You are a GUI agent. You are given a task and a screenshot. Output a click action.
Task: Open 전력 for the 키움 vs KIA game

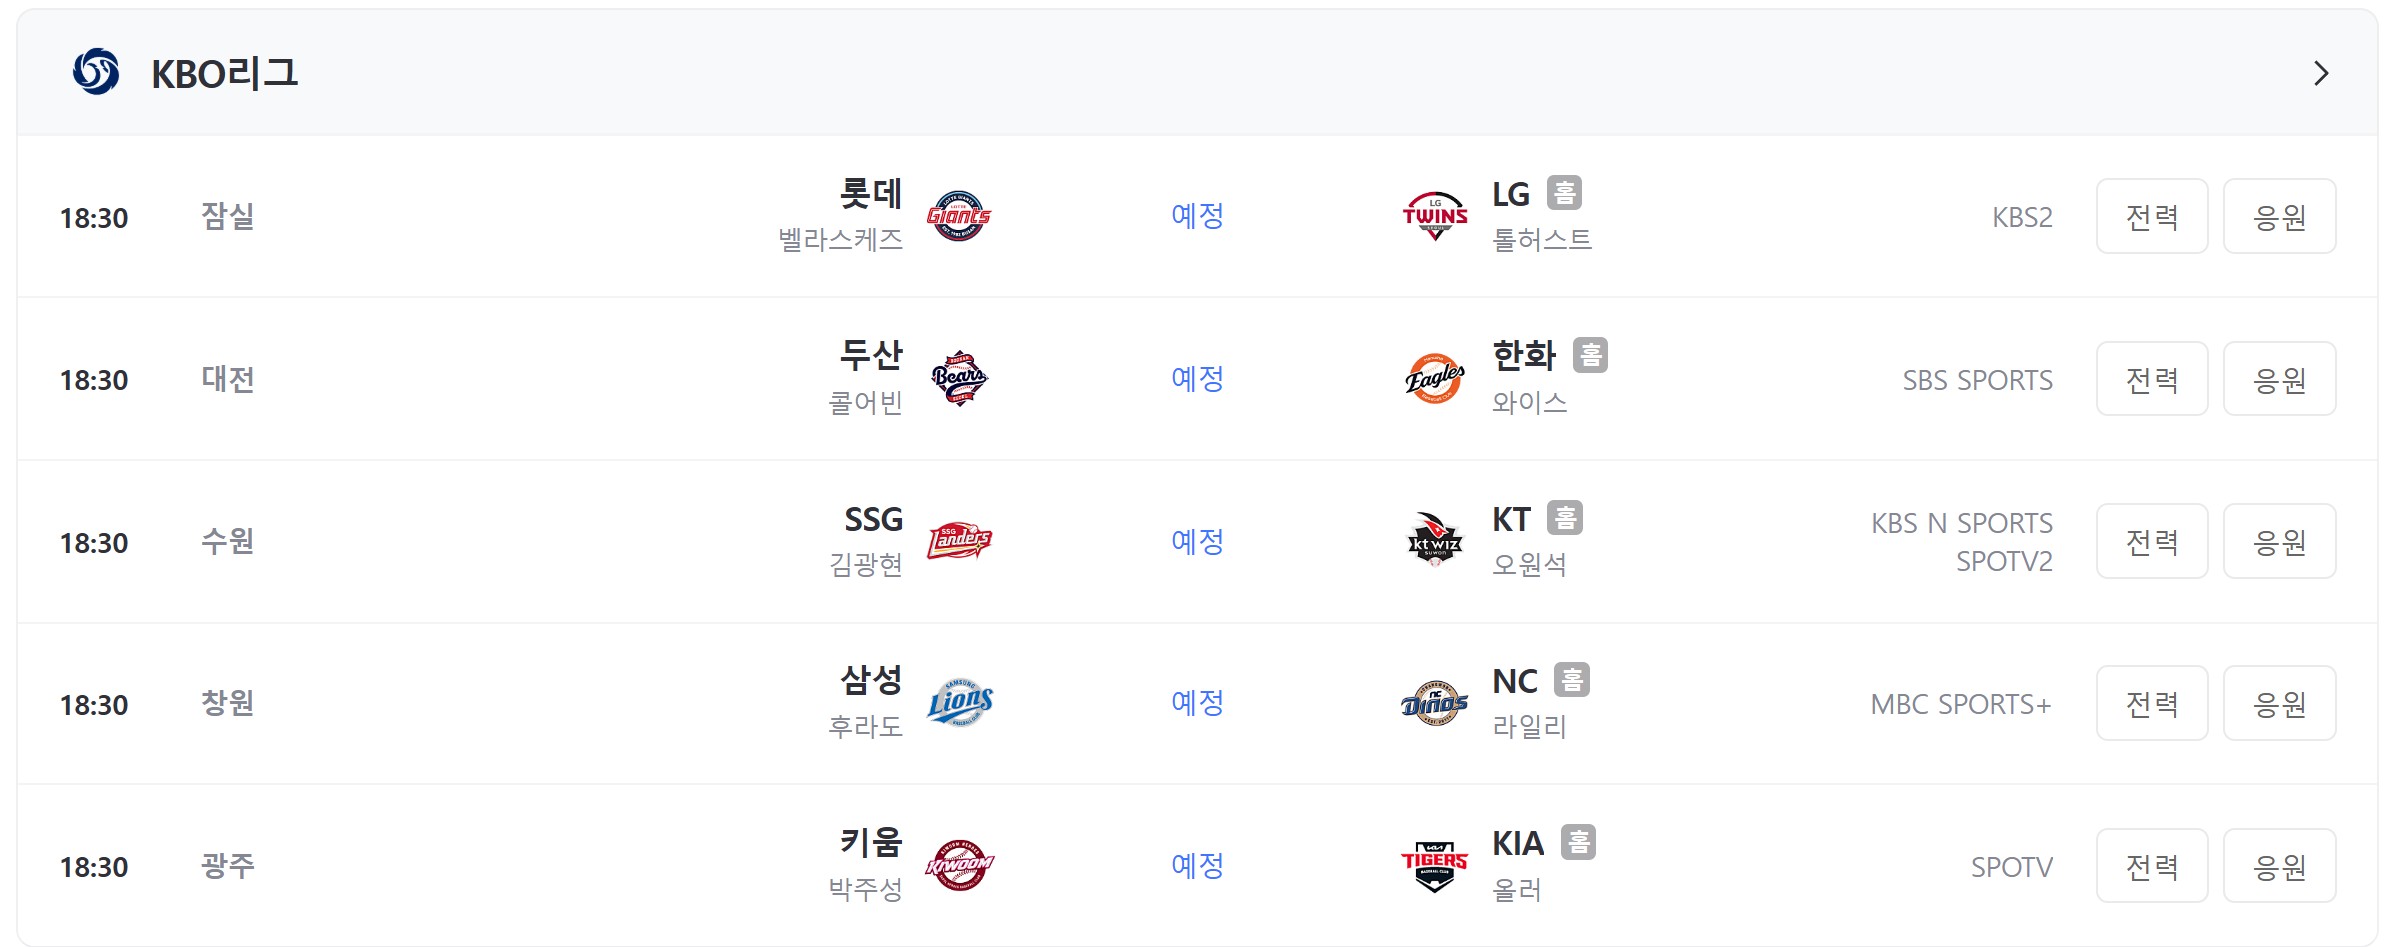2152,866
